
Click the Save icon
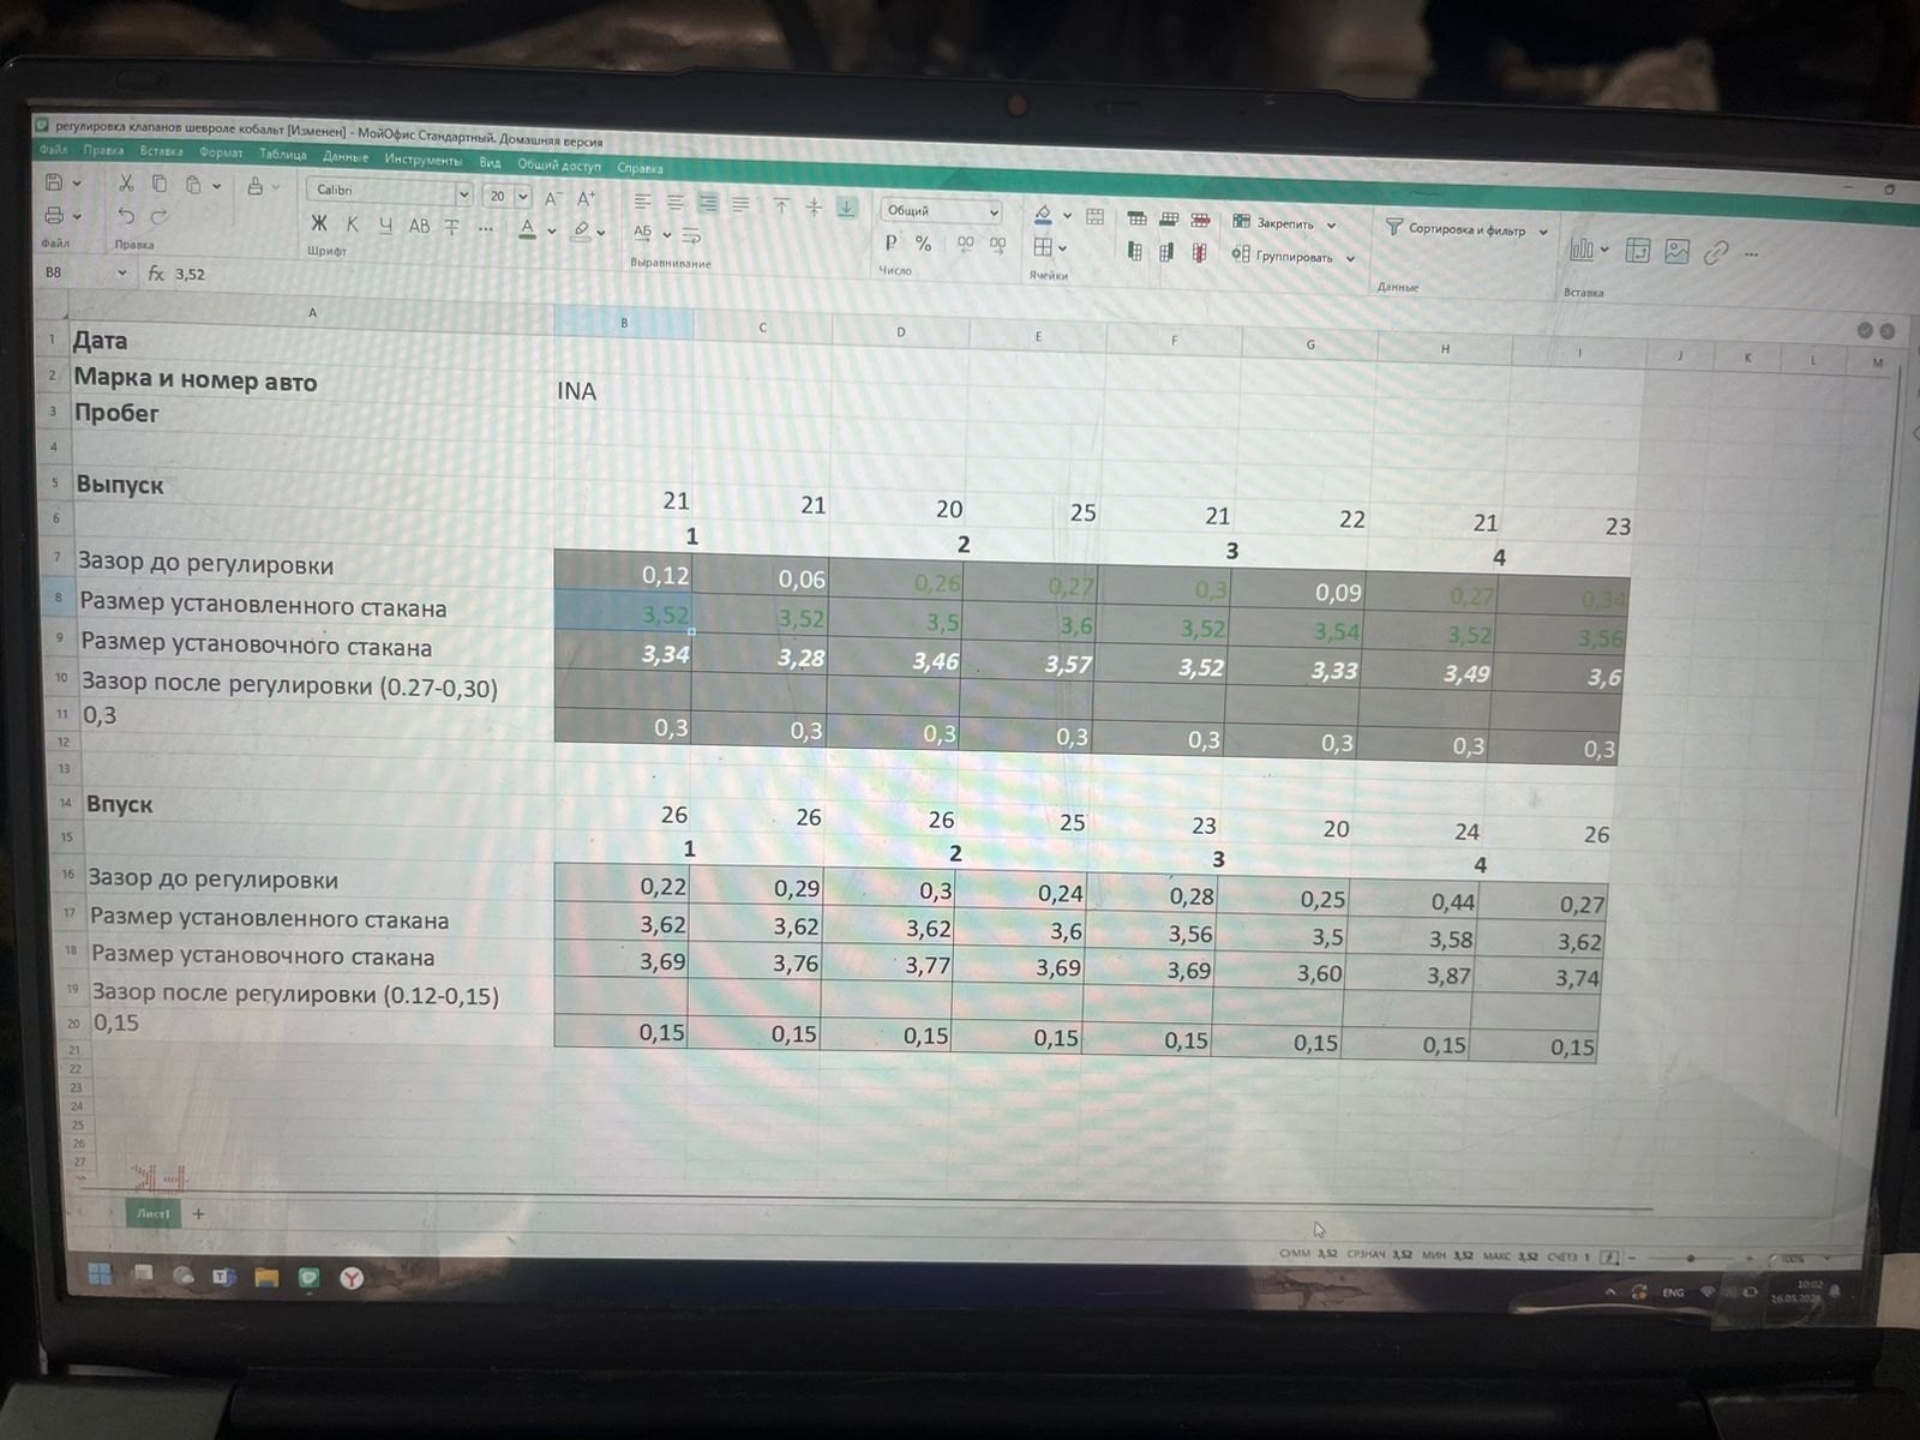pos(55,183)
